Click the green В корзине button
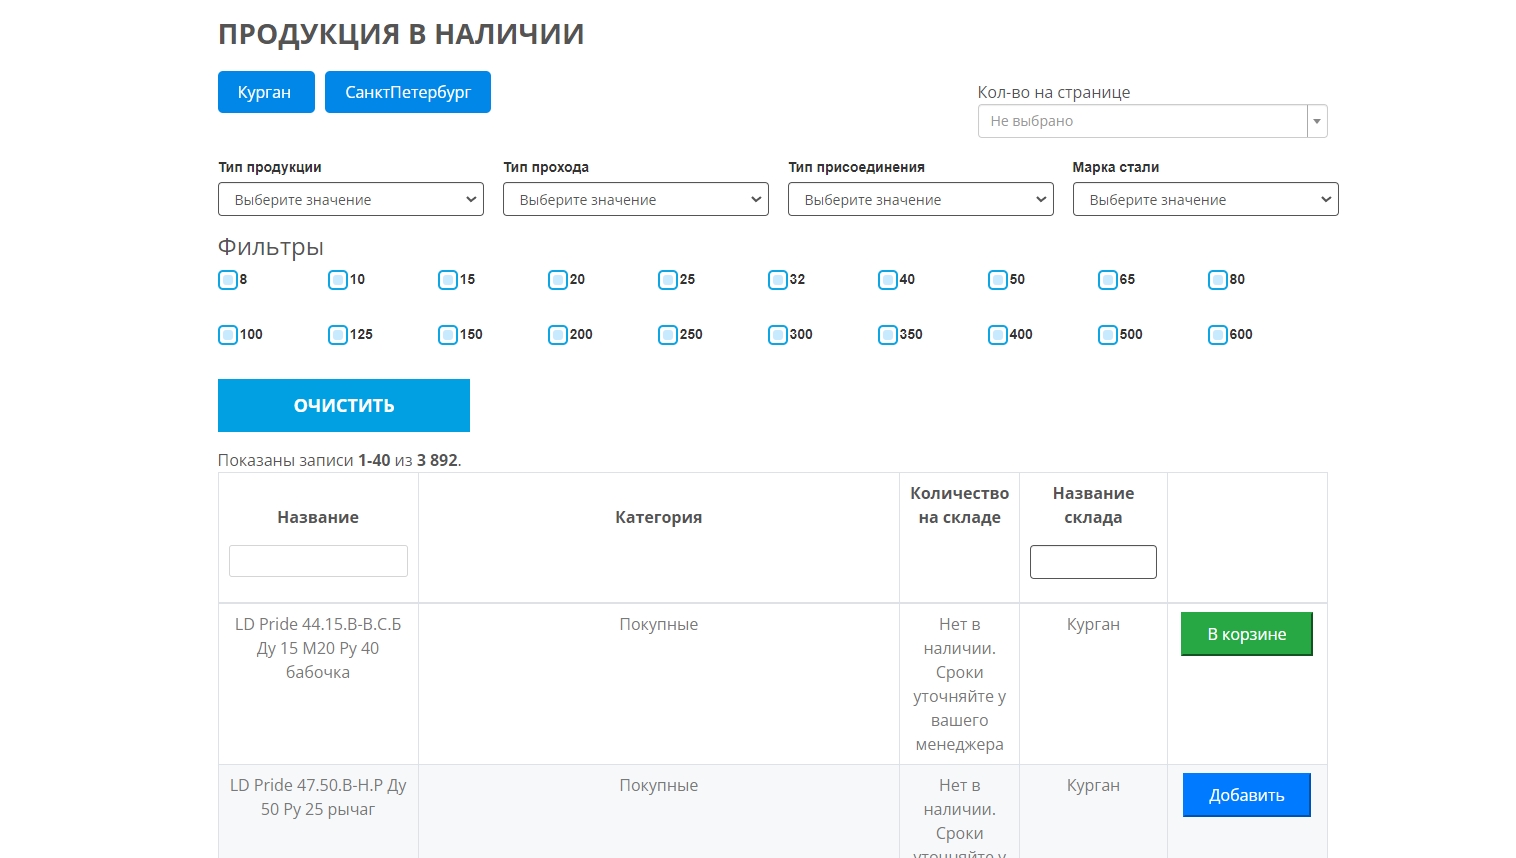This screenshot has height=858, width=1516. click(x=1246, y=634)
